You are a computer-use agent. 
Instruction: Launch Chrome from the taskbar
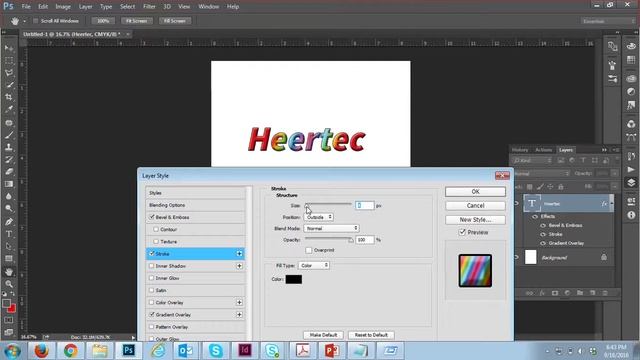tap(70, 351)
